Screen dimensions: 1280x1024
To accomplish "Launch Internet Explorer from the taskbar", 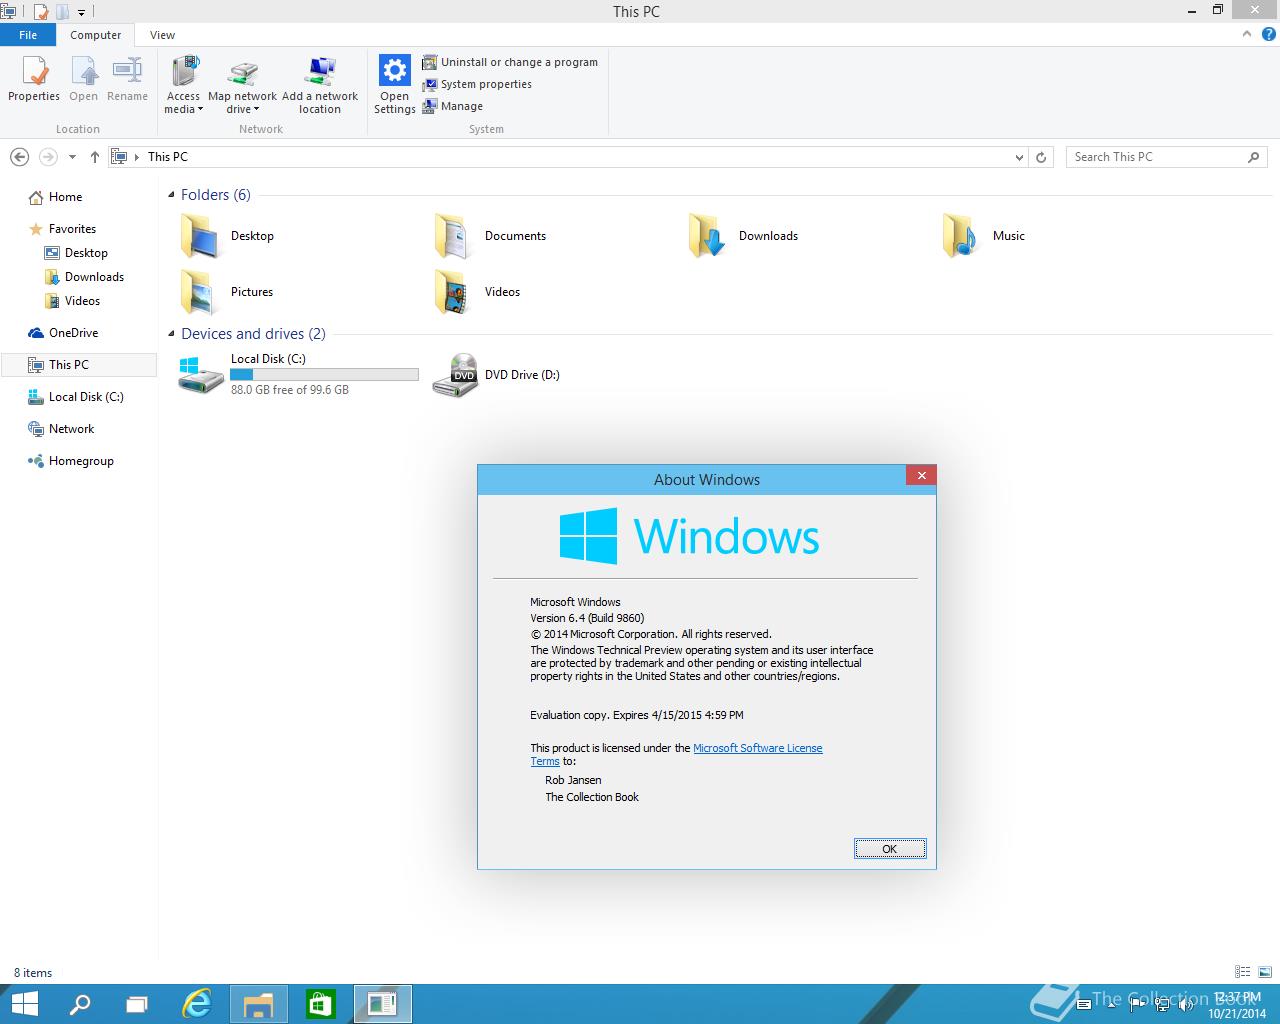I will click(x=198, y=1004).
